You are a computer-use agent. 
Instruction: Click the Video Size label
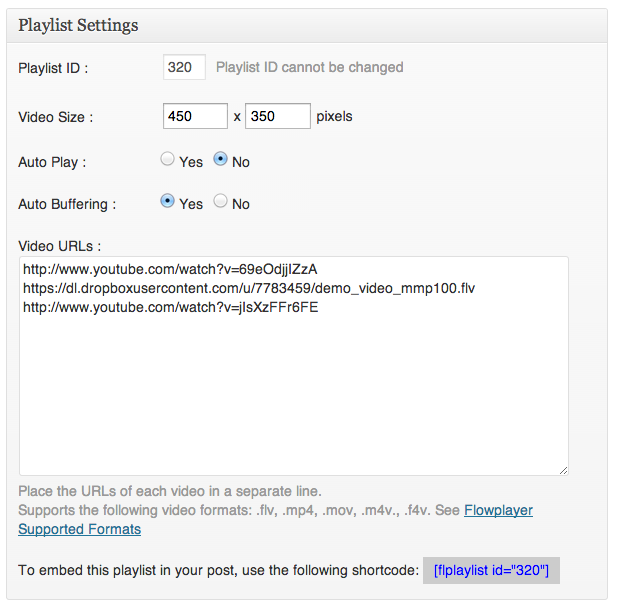point(55,117)
